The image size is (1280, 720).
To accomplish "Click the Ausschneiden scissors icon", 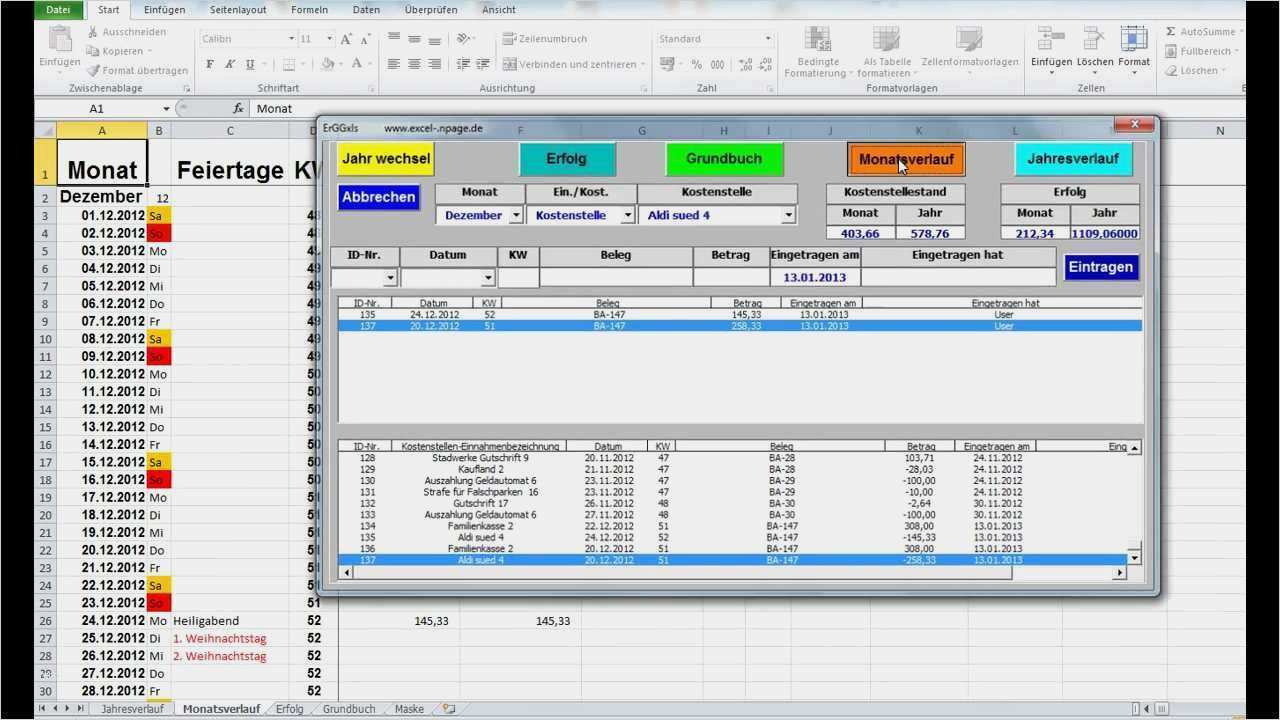I will (94, 32).
